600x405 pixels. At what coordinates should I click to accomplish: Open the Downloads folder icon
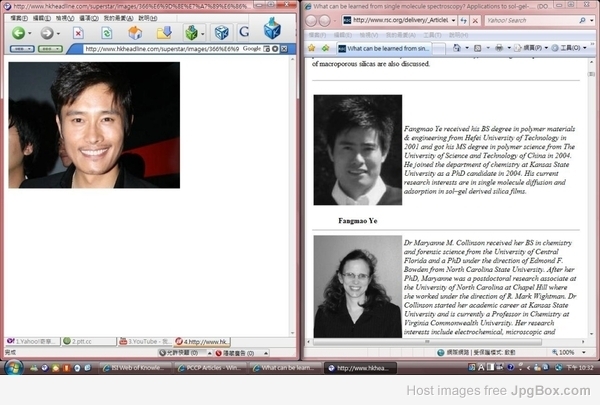point(163,33)
